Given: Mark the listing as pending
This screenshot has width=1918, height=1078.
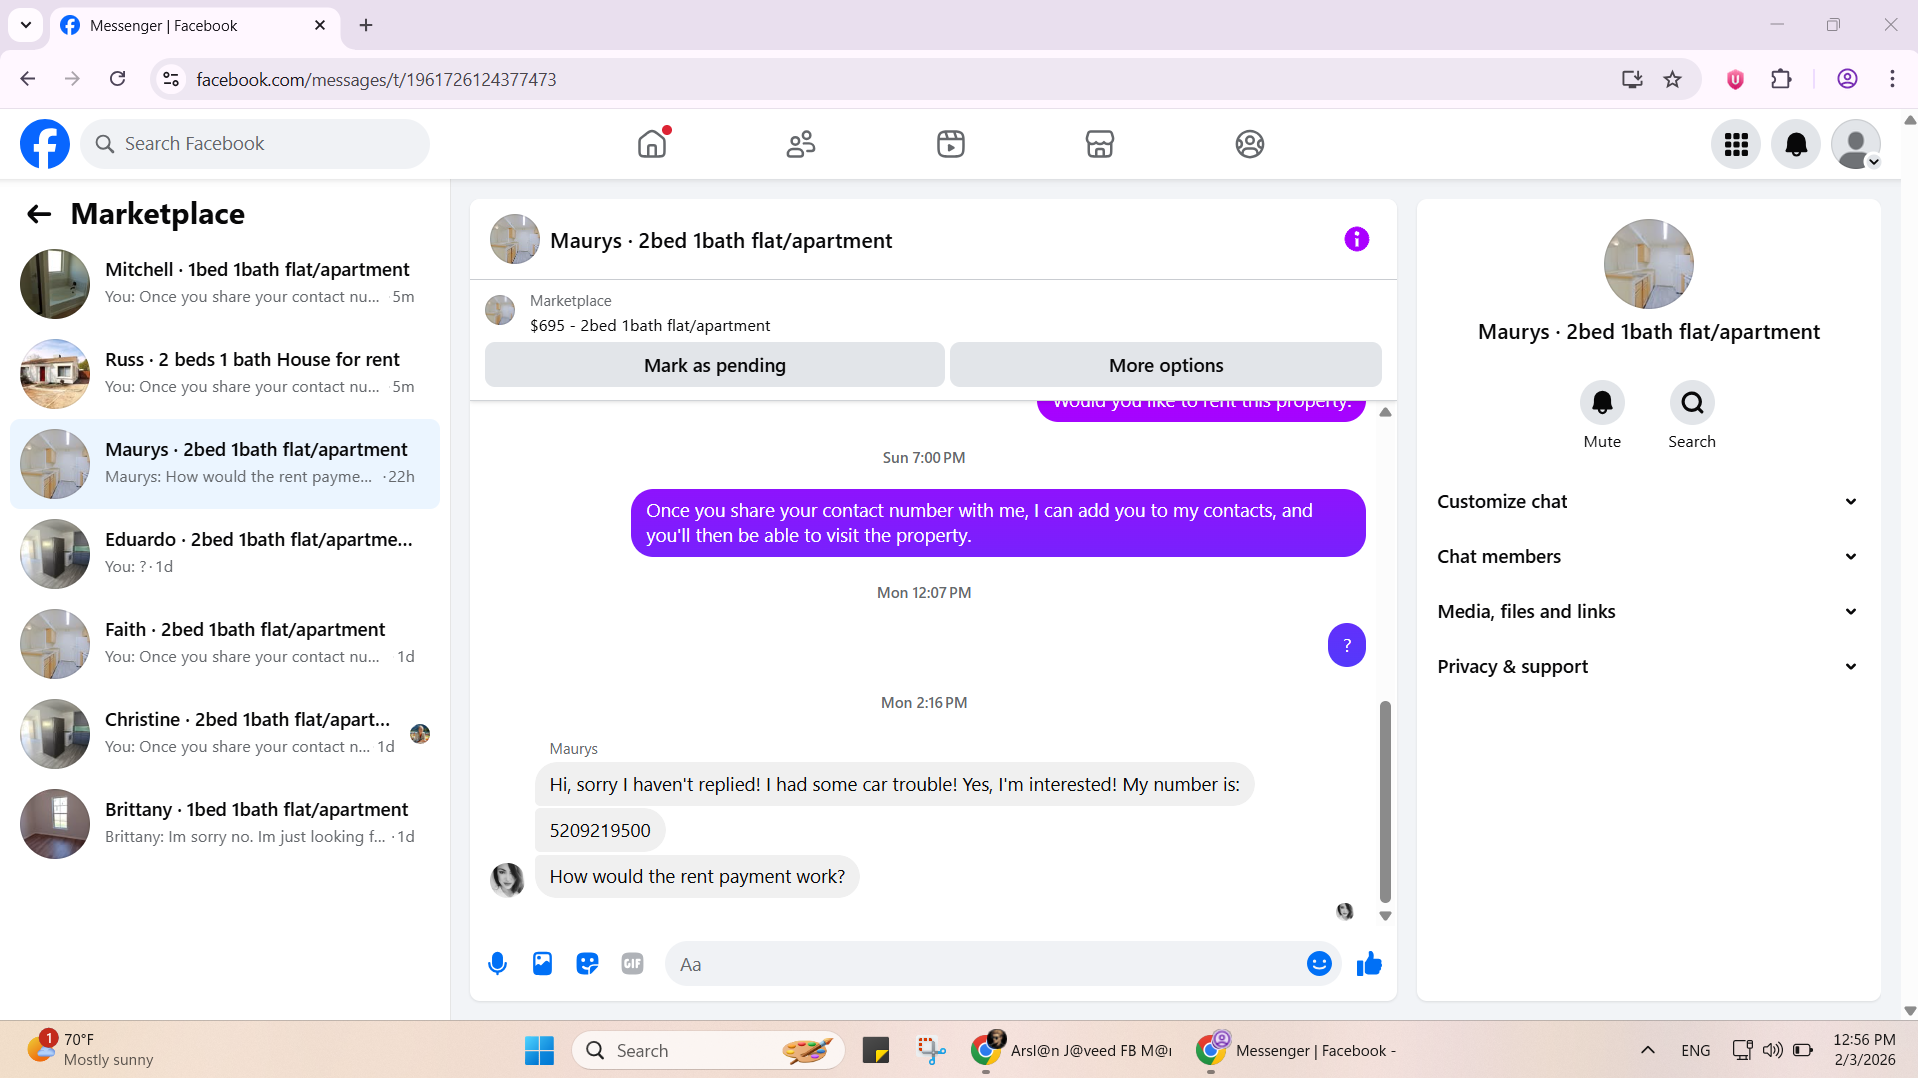Looking at the screenshot, I should pos(715,366).
